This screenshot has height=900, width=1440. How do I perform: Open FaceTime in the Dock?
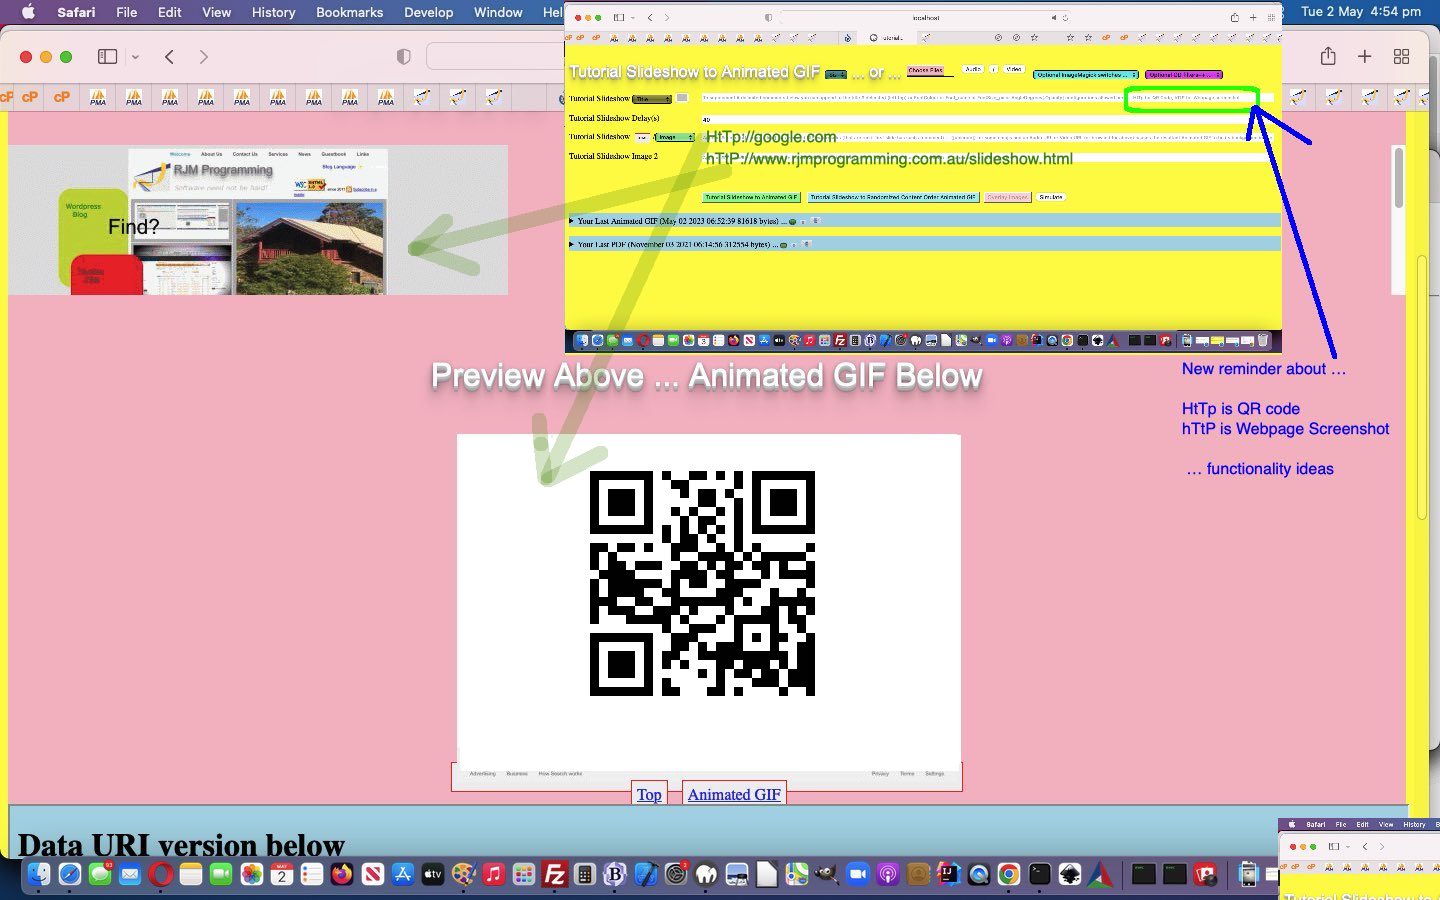[221, 874]
